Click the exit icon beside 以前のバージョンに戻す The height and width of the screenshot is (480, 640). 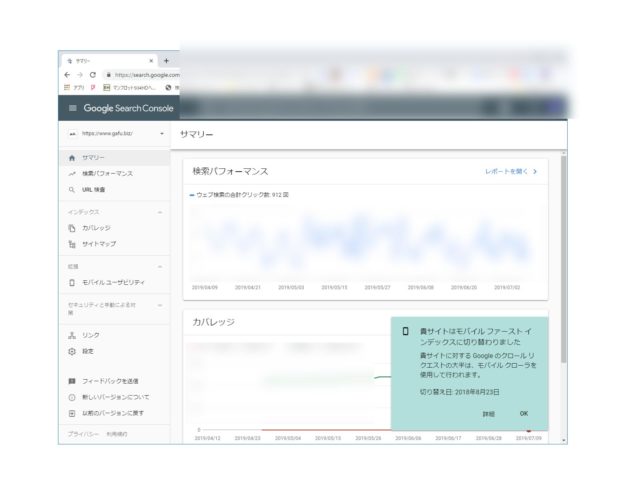(x=72, y=413)
